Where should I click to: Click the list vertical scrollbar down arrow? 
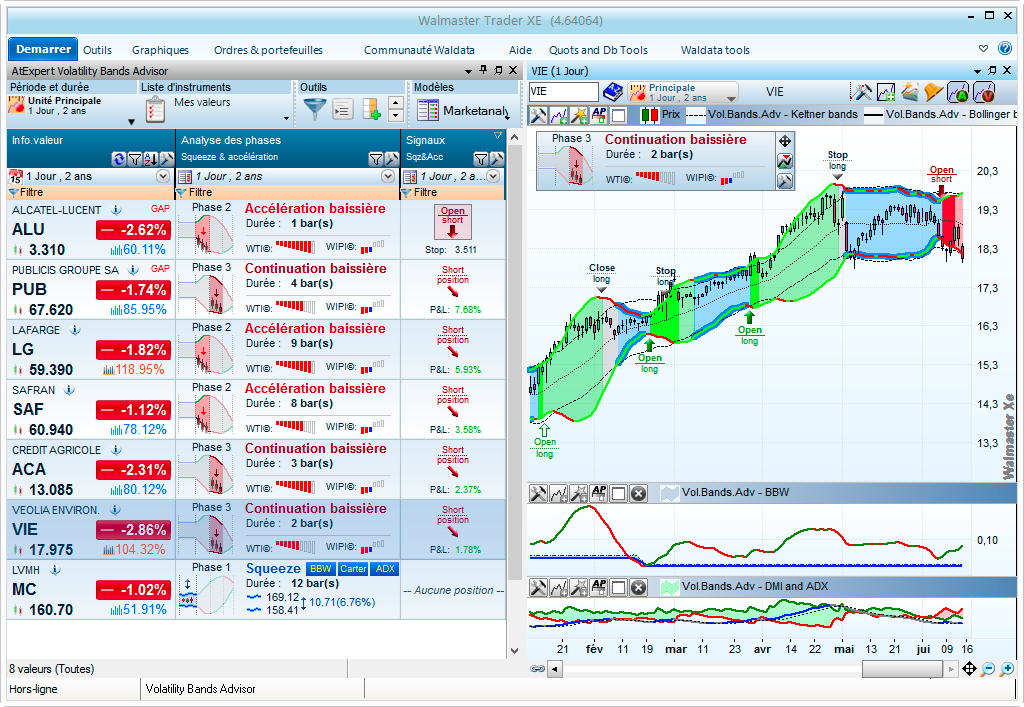coord(514,651)
